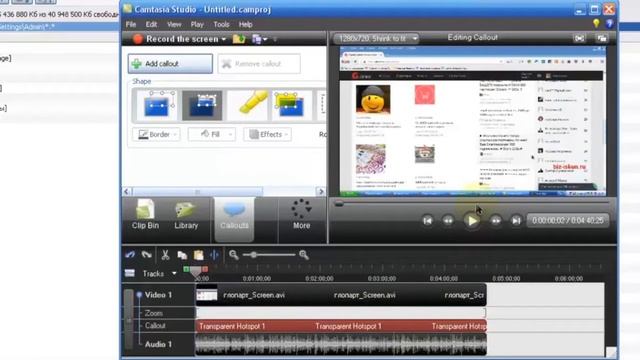Click the Play button in preview
This screenshot has width=640, height=360.
(x=472, y=221)
